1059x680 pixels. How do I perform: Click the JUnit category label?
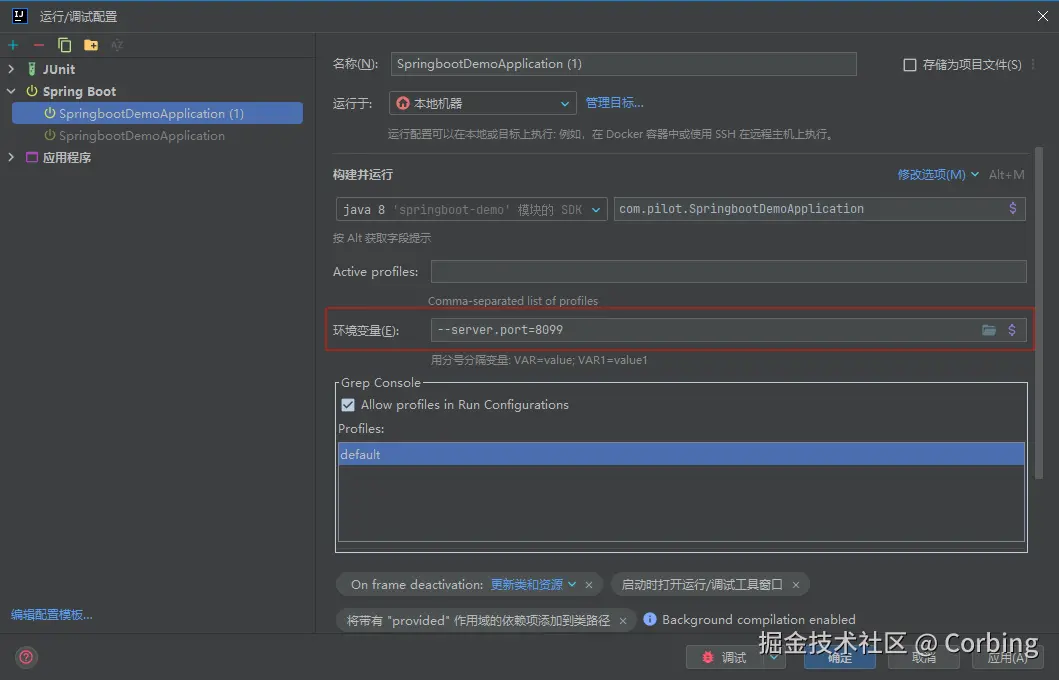coord(59,70)
